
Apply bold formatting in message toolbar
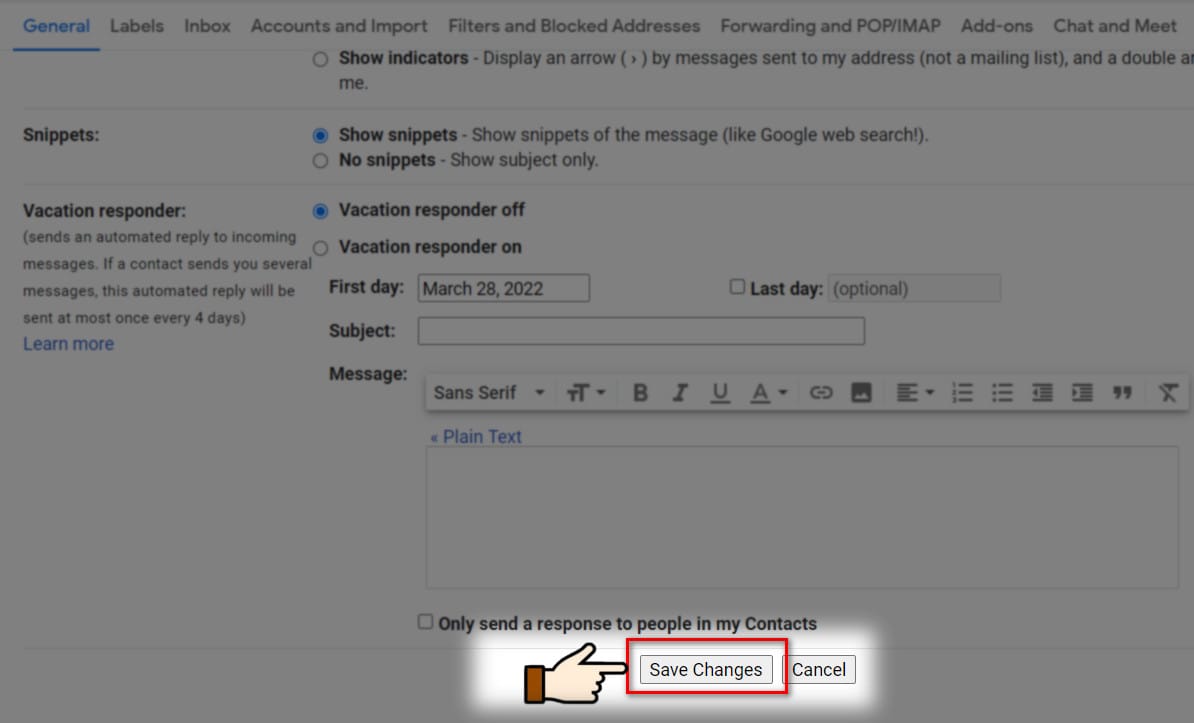click(640, 392)
